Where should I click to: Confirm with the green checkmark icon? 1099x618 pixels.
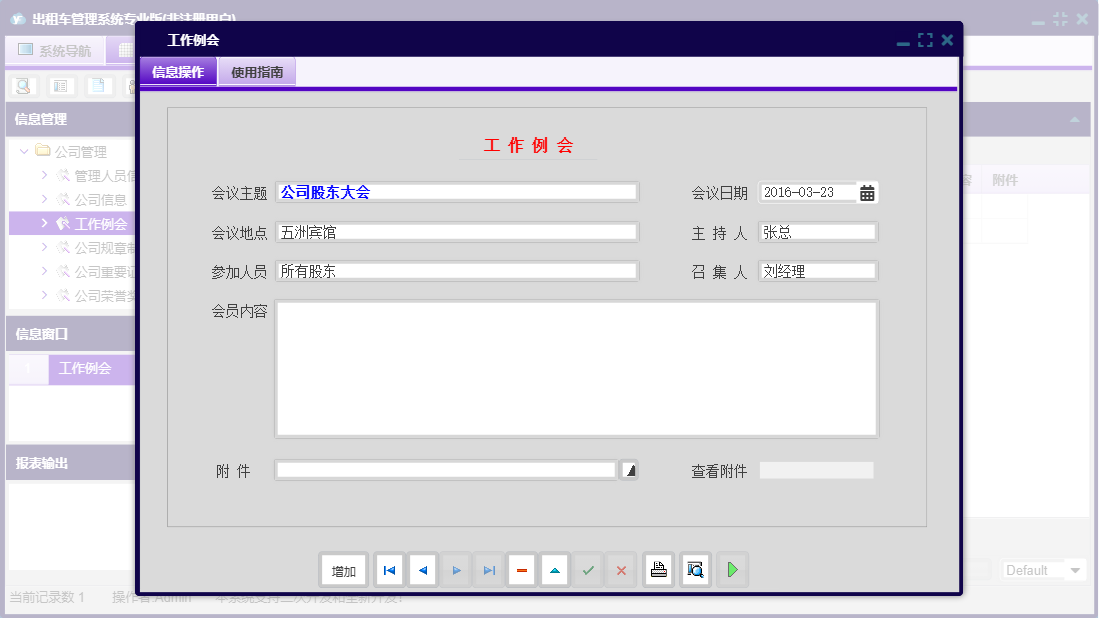(588, 569)
